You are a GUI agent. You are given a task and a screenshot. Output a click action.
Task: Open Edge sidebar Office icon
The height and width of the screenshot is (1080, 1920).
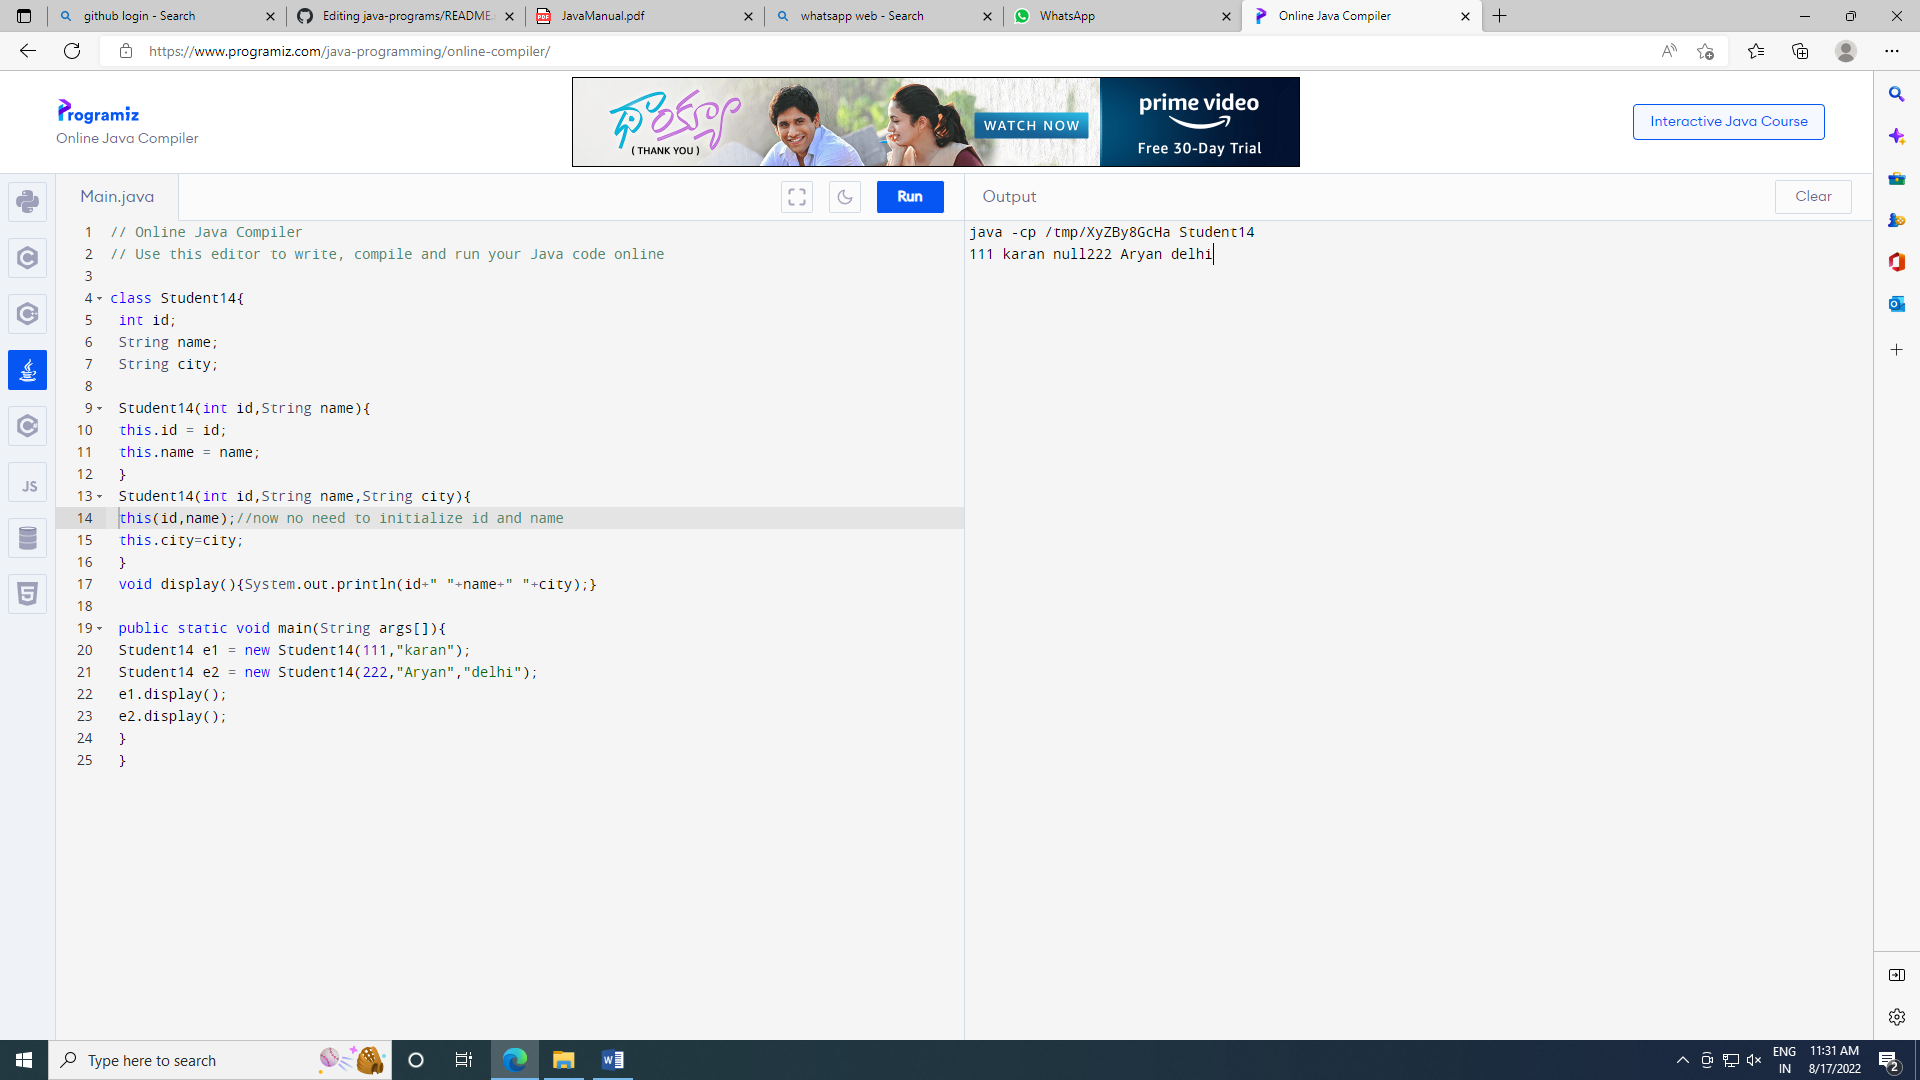coord(1896,262)
